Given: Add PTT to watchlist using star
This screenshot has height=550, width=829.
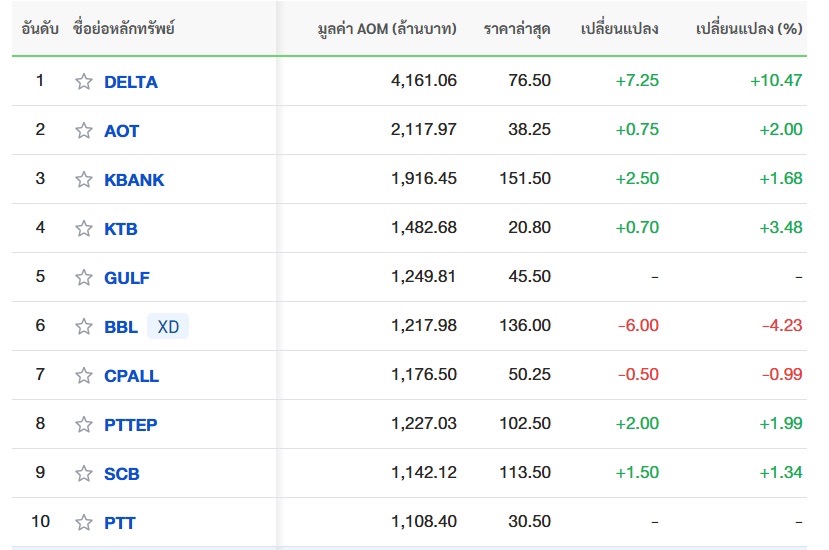Looking at the screenshot, I should click(x=84, y=522).
